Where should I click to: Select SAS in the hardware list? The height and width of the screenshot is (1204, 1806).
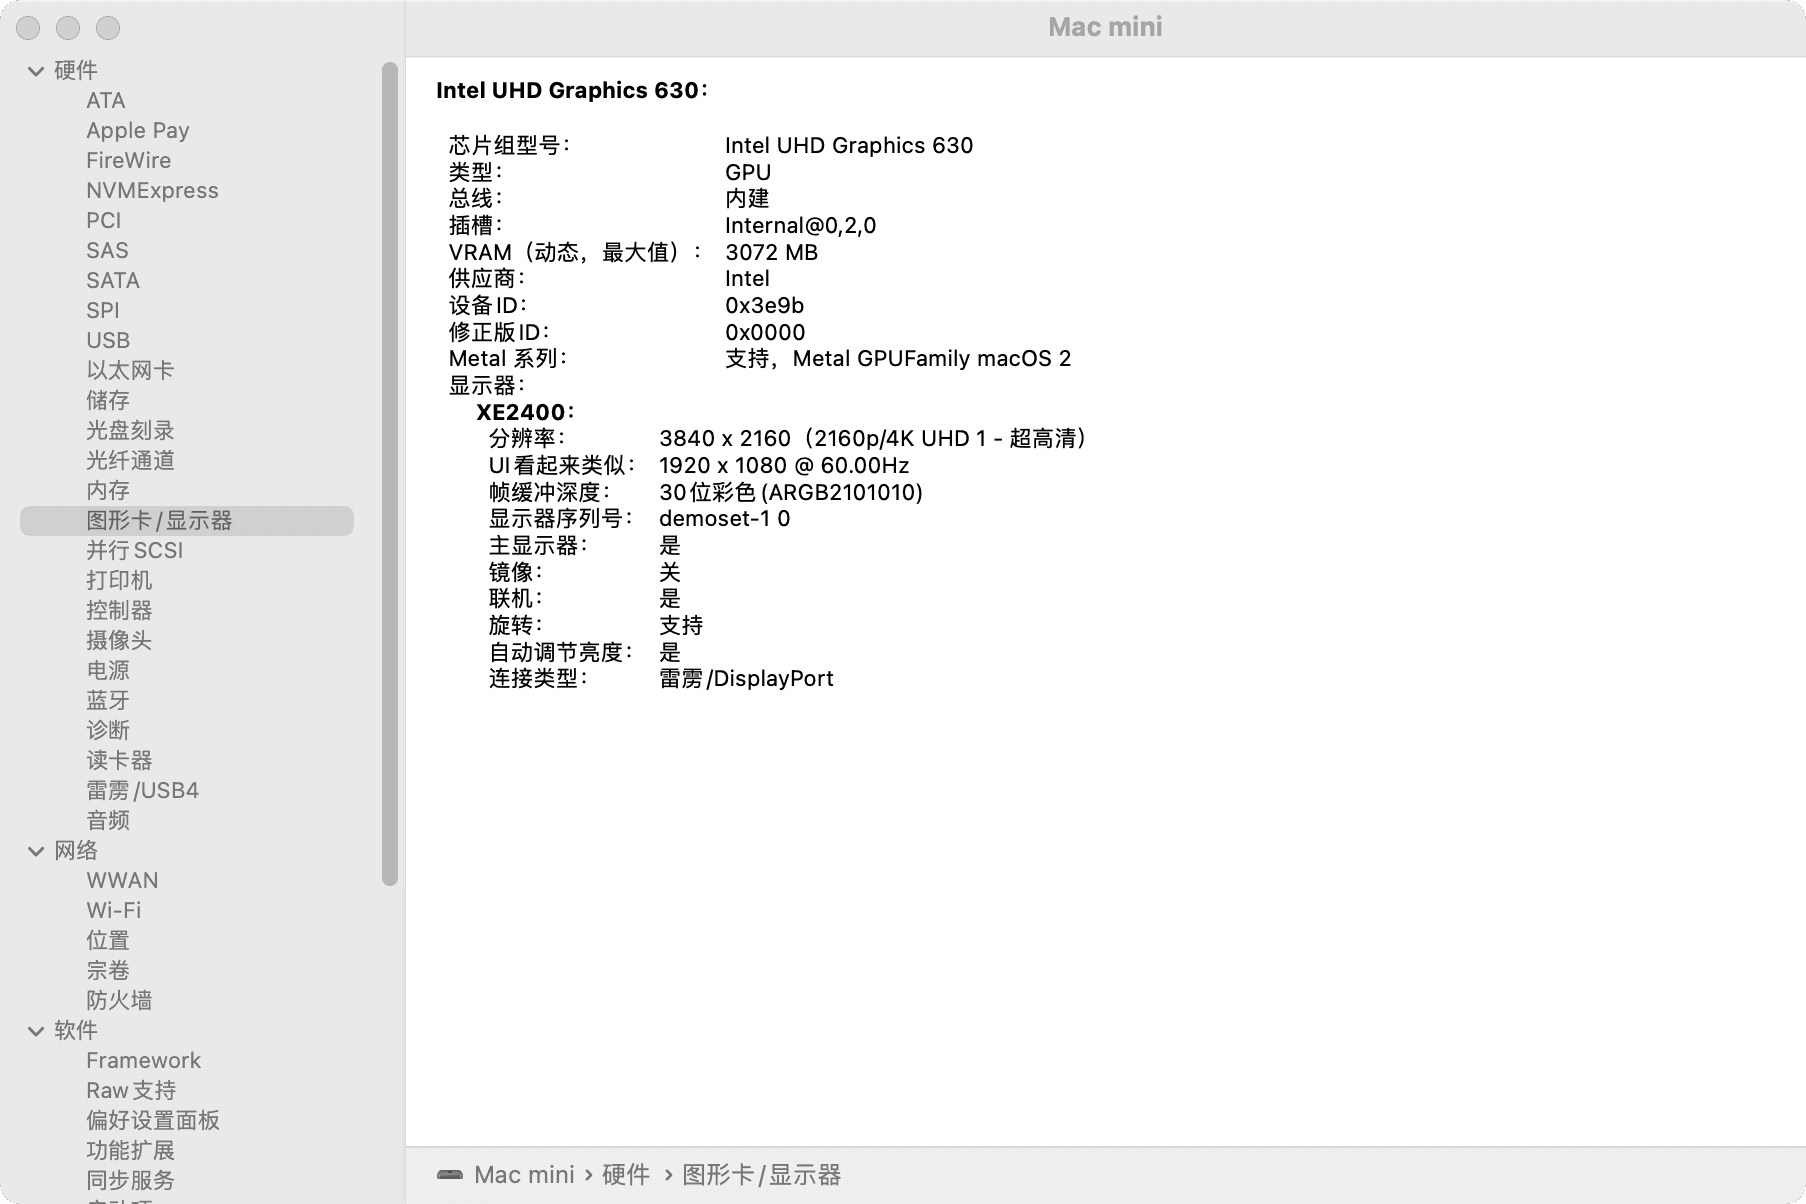coord(107,251)
